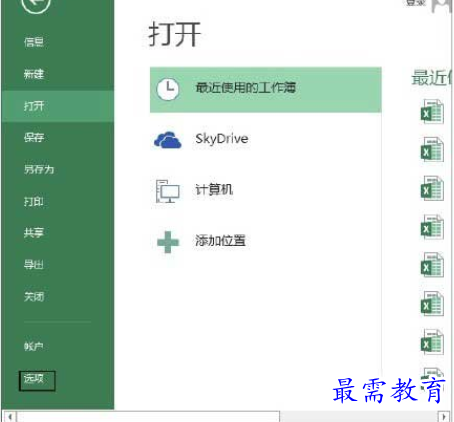Open the third recent Excel file icon
This screenshot has height=422, width=454.
coord(432,188)
